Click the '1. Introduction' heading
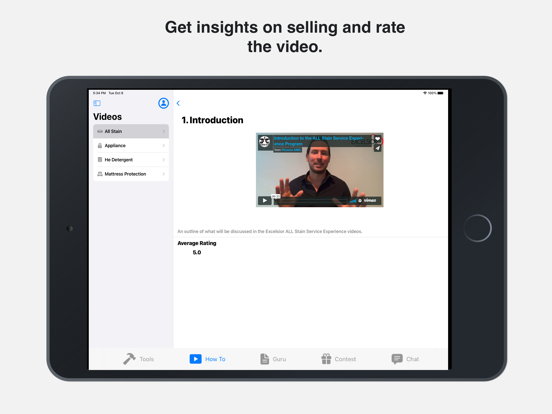 tap(212, 120)
